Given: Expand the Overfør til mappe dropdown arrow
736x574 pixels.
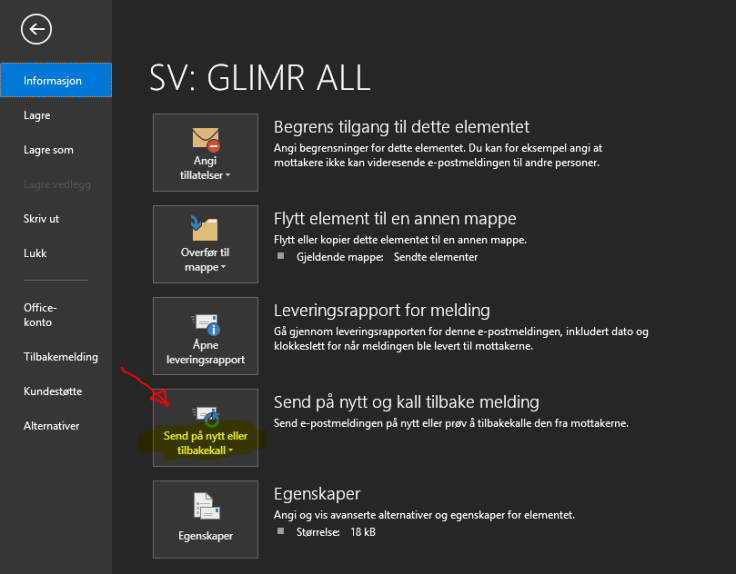Looking at the screenshot, I should [x=223, y=268].
